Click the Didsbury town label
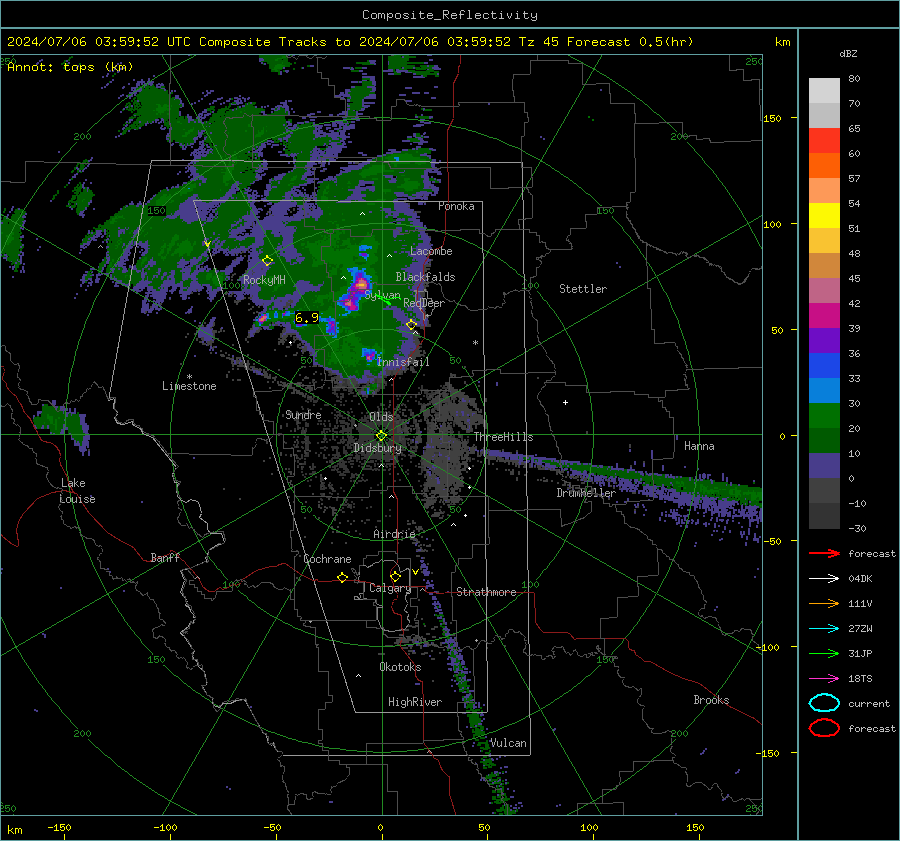This screenshot has width=900, height=841. click(x=377, y=448)
